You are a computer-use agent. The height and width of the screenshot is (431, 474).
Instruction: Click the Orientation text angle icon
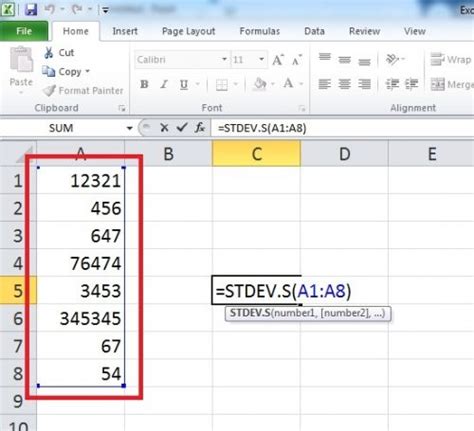(x=392, y=60)
